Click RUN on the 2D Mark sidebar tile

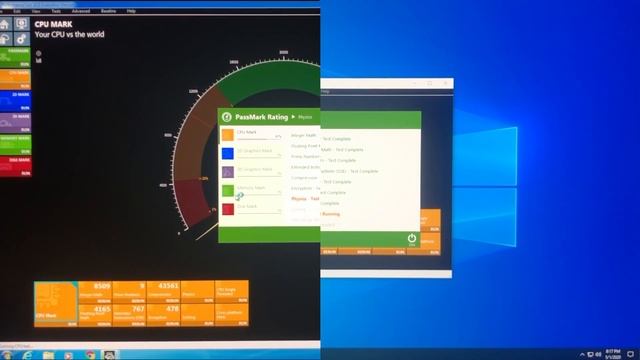click(x=25, y=108)
